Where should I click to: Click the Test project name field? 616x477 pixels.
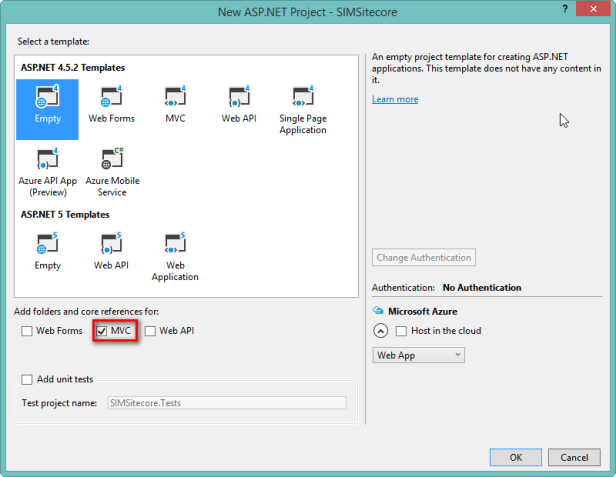click(227, 403)
